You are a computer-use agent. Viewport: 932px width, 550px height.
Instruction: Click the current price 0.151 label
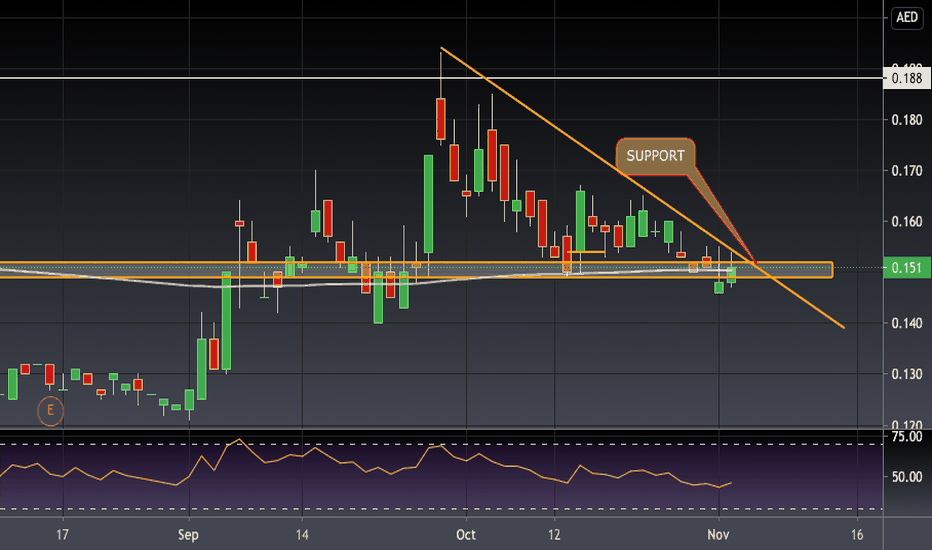(x=906, y=268)
